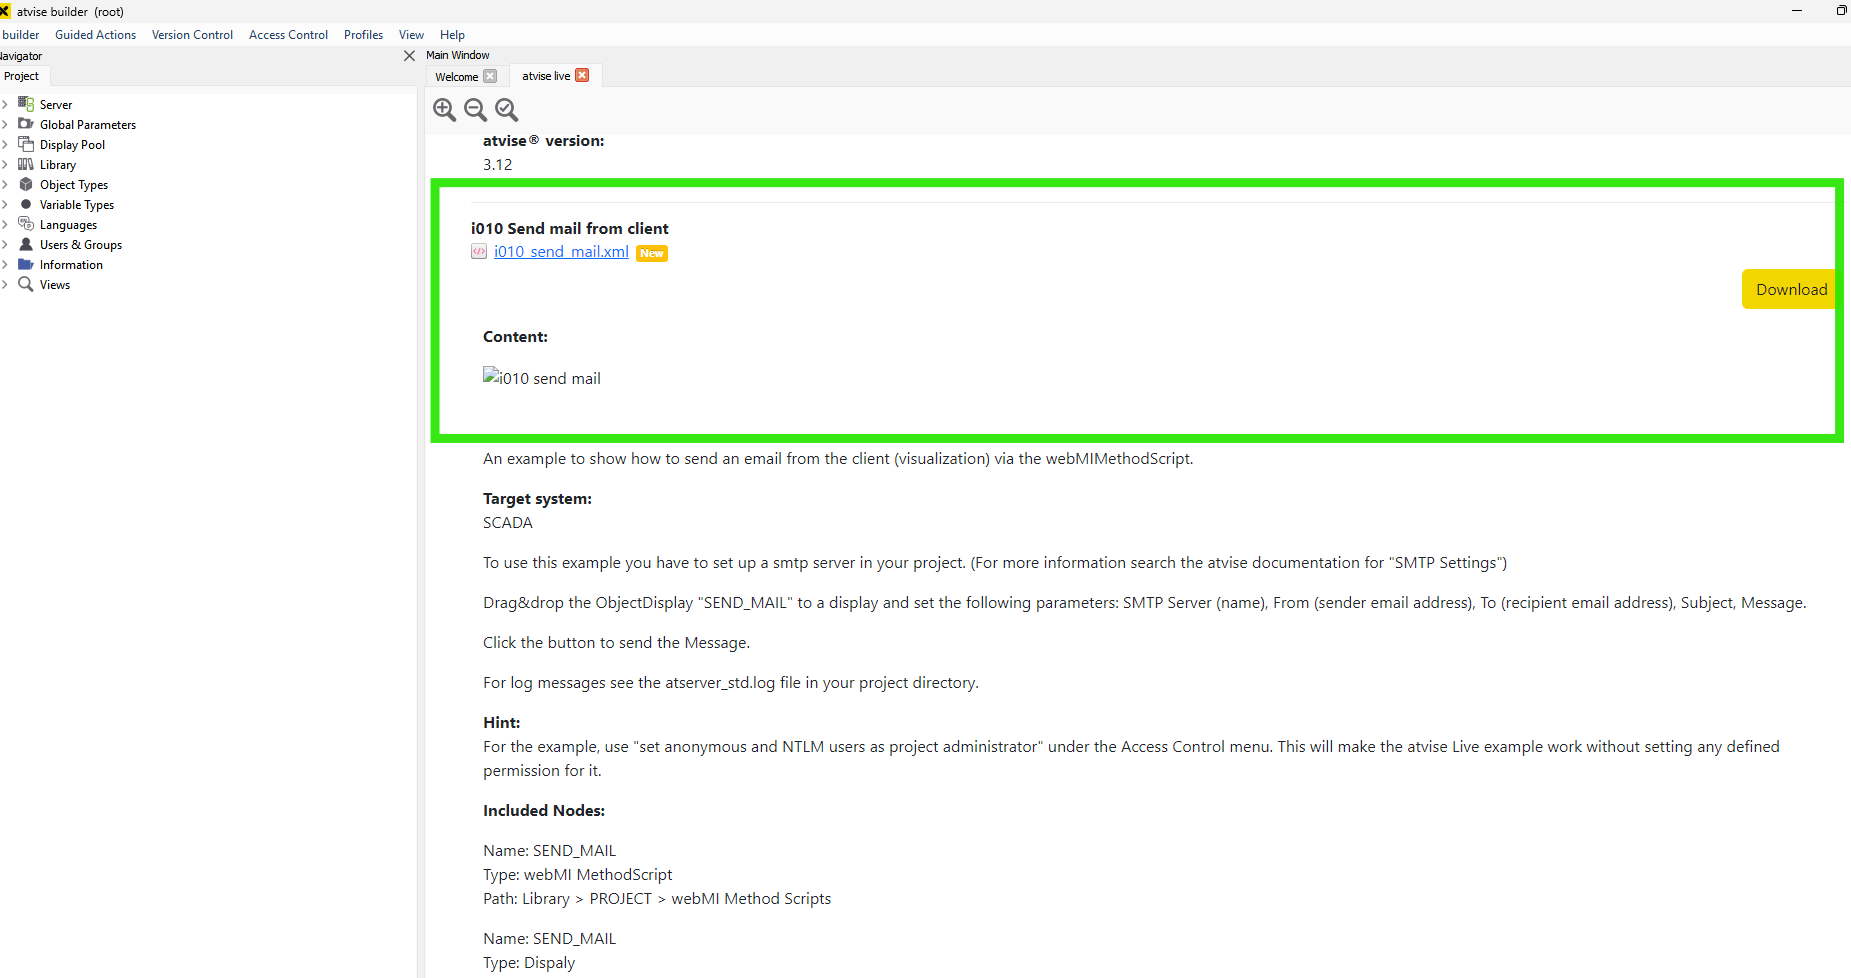Select the Display Pool icon
The width and height of the screenshot is (1851, 978).
26,144
